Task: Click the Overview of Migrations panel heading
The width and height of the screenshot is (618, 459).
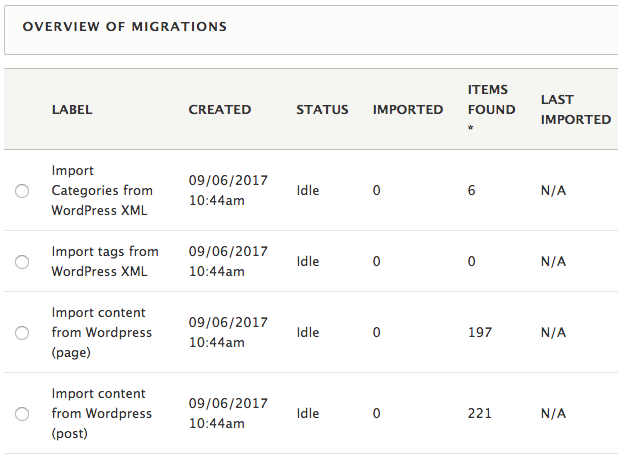Action: click(125, 26)
